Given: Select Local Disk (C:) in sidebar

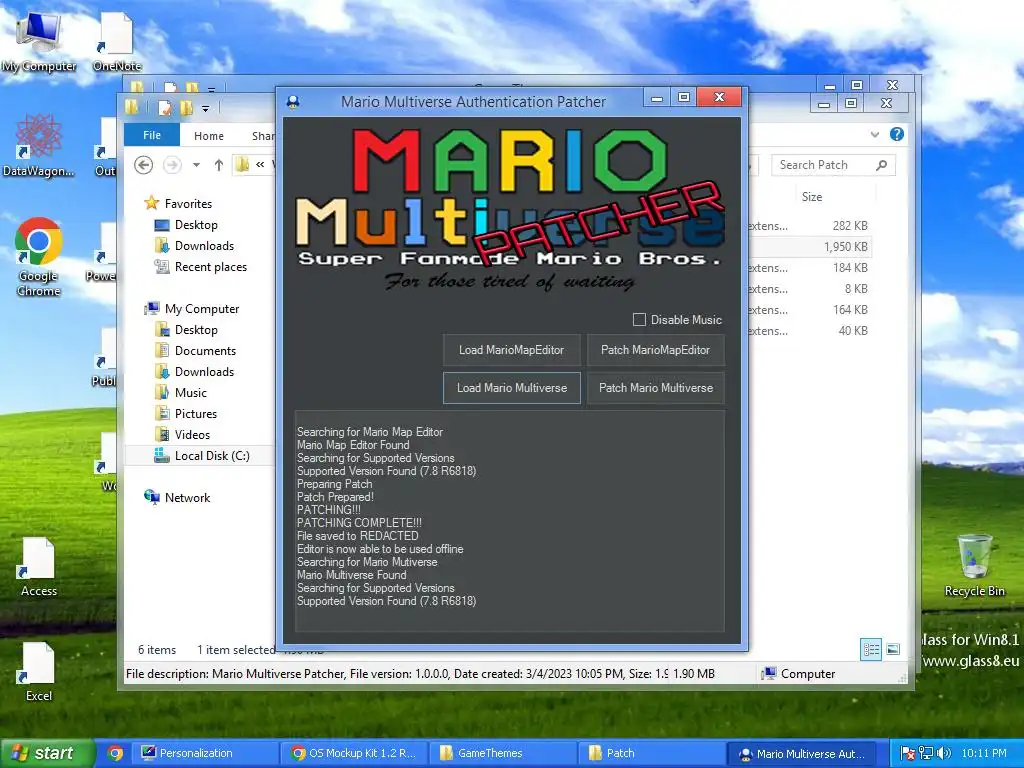Looking at the screenshot, I should (x=212, y=456).
